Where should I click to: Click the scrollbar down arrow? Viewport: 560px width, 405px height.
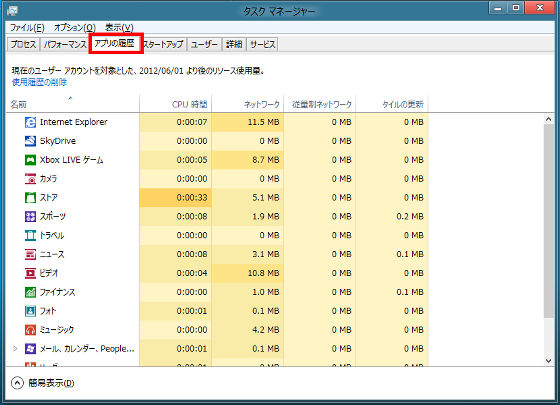pyautogui.click(x=549, y=361)
